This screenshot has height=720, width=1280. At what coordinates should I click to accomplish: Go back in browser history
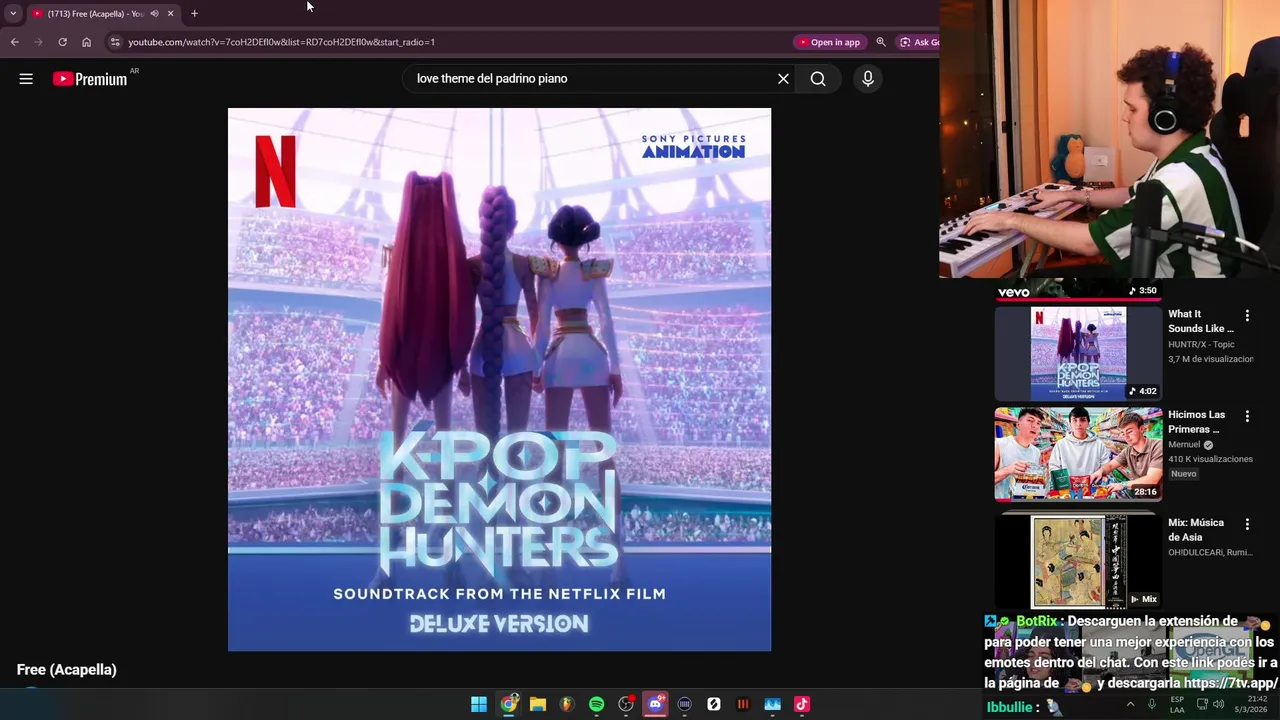(14, 42)
